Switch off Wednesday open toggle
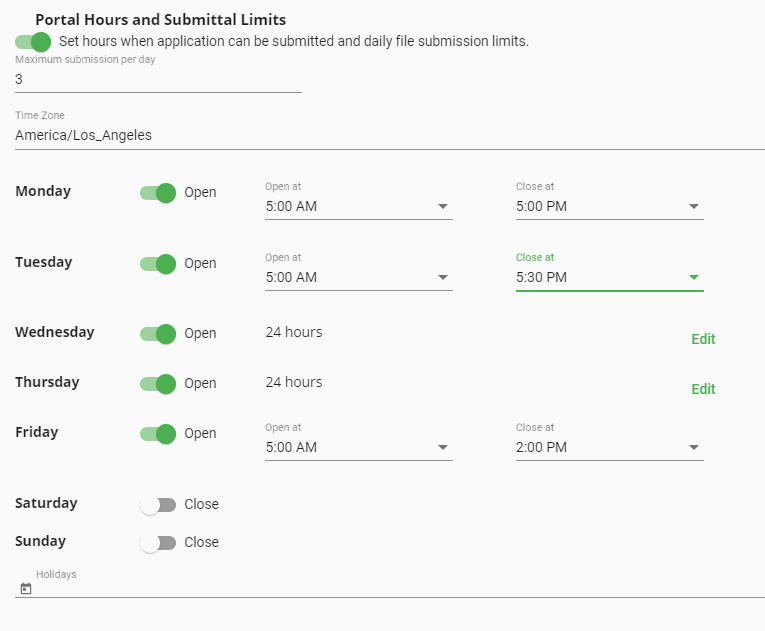Viewport: 765px width, 631px height. pos(158,334)
